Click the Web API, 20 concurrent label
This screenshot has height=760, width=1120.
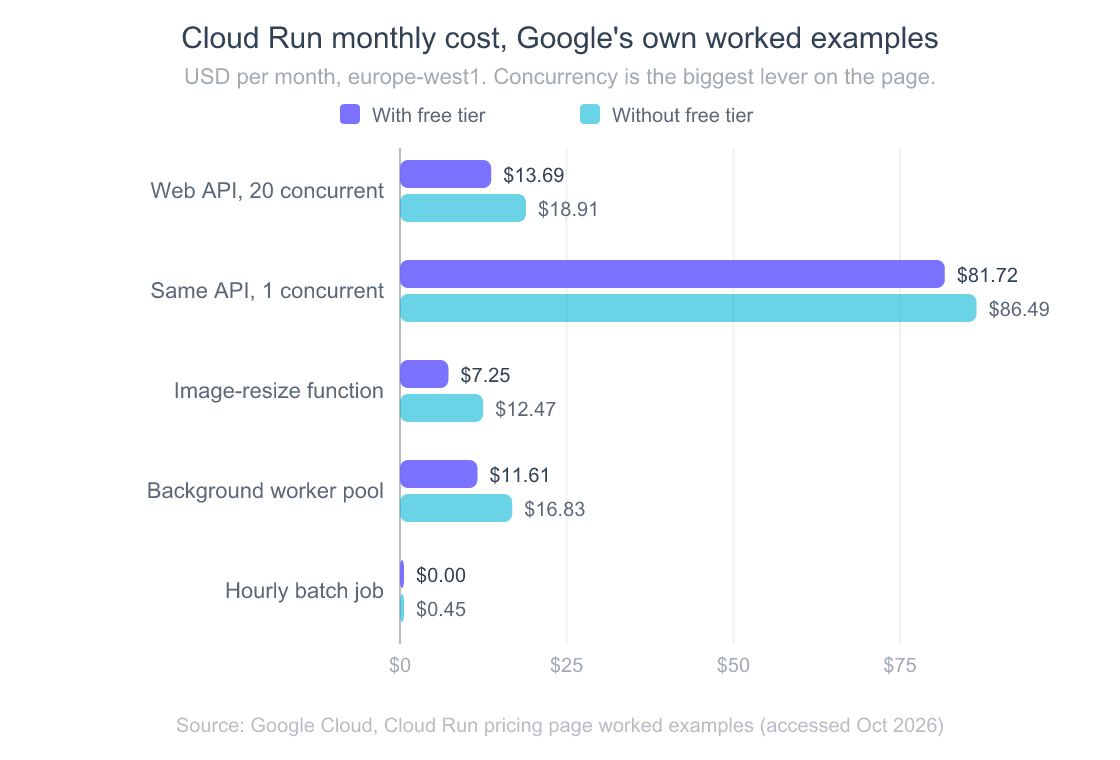pyautogui.click(x=267, y=191)
